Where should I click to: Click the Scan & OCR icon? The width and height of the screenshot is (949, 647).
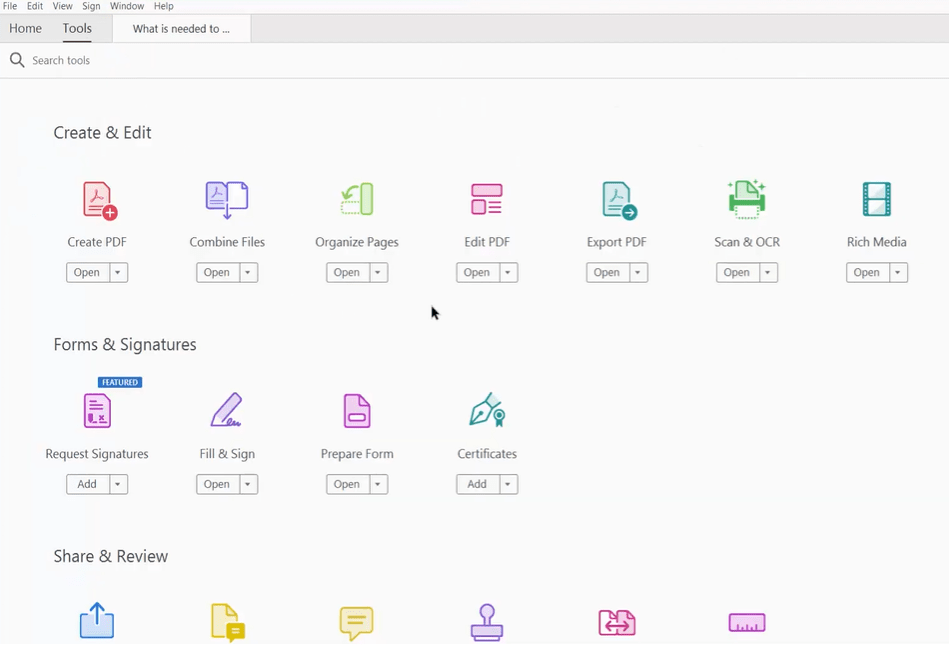(x=747, y=200)
